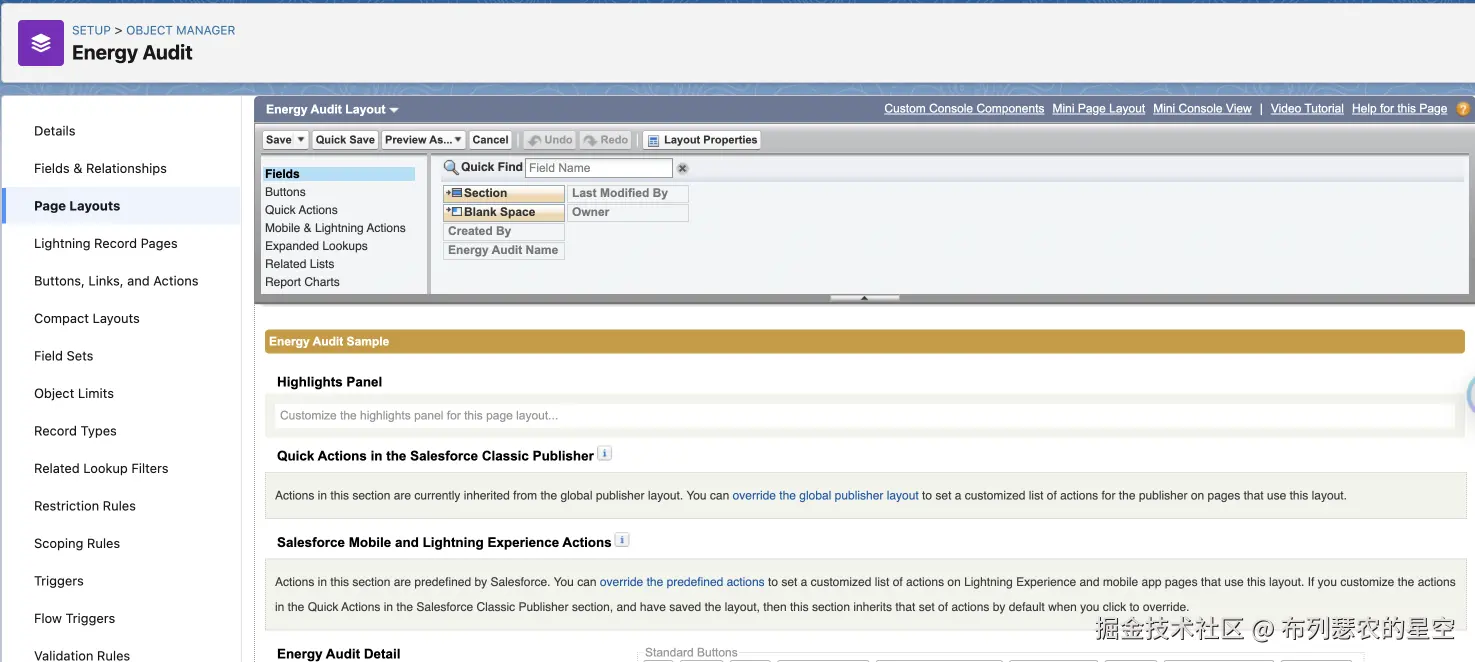Click the Cancel button
This screenshot has height=662, width=1475.
(x=490, y=140)
